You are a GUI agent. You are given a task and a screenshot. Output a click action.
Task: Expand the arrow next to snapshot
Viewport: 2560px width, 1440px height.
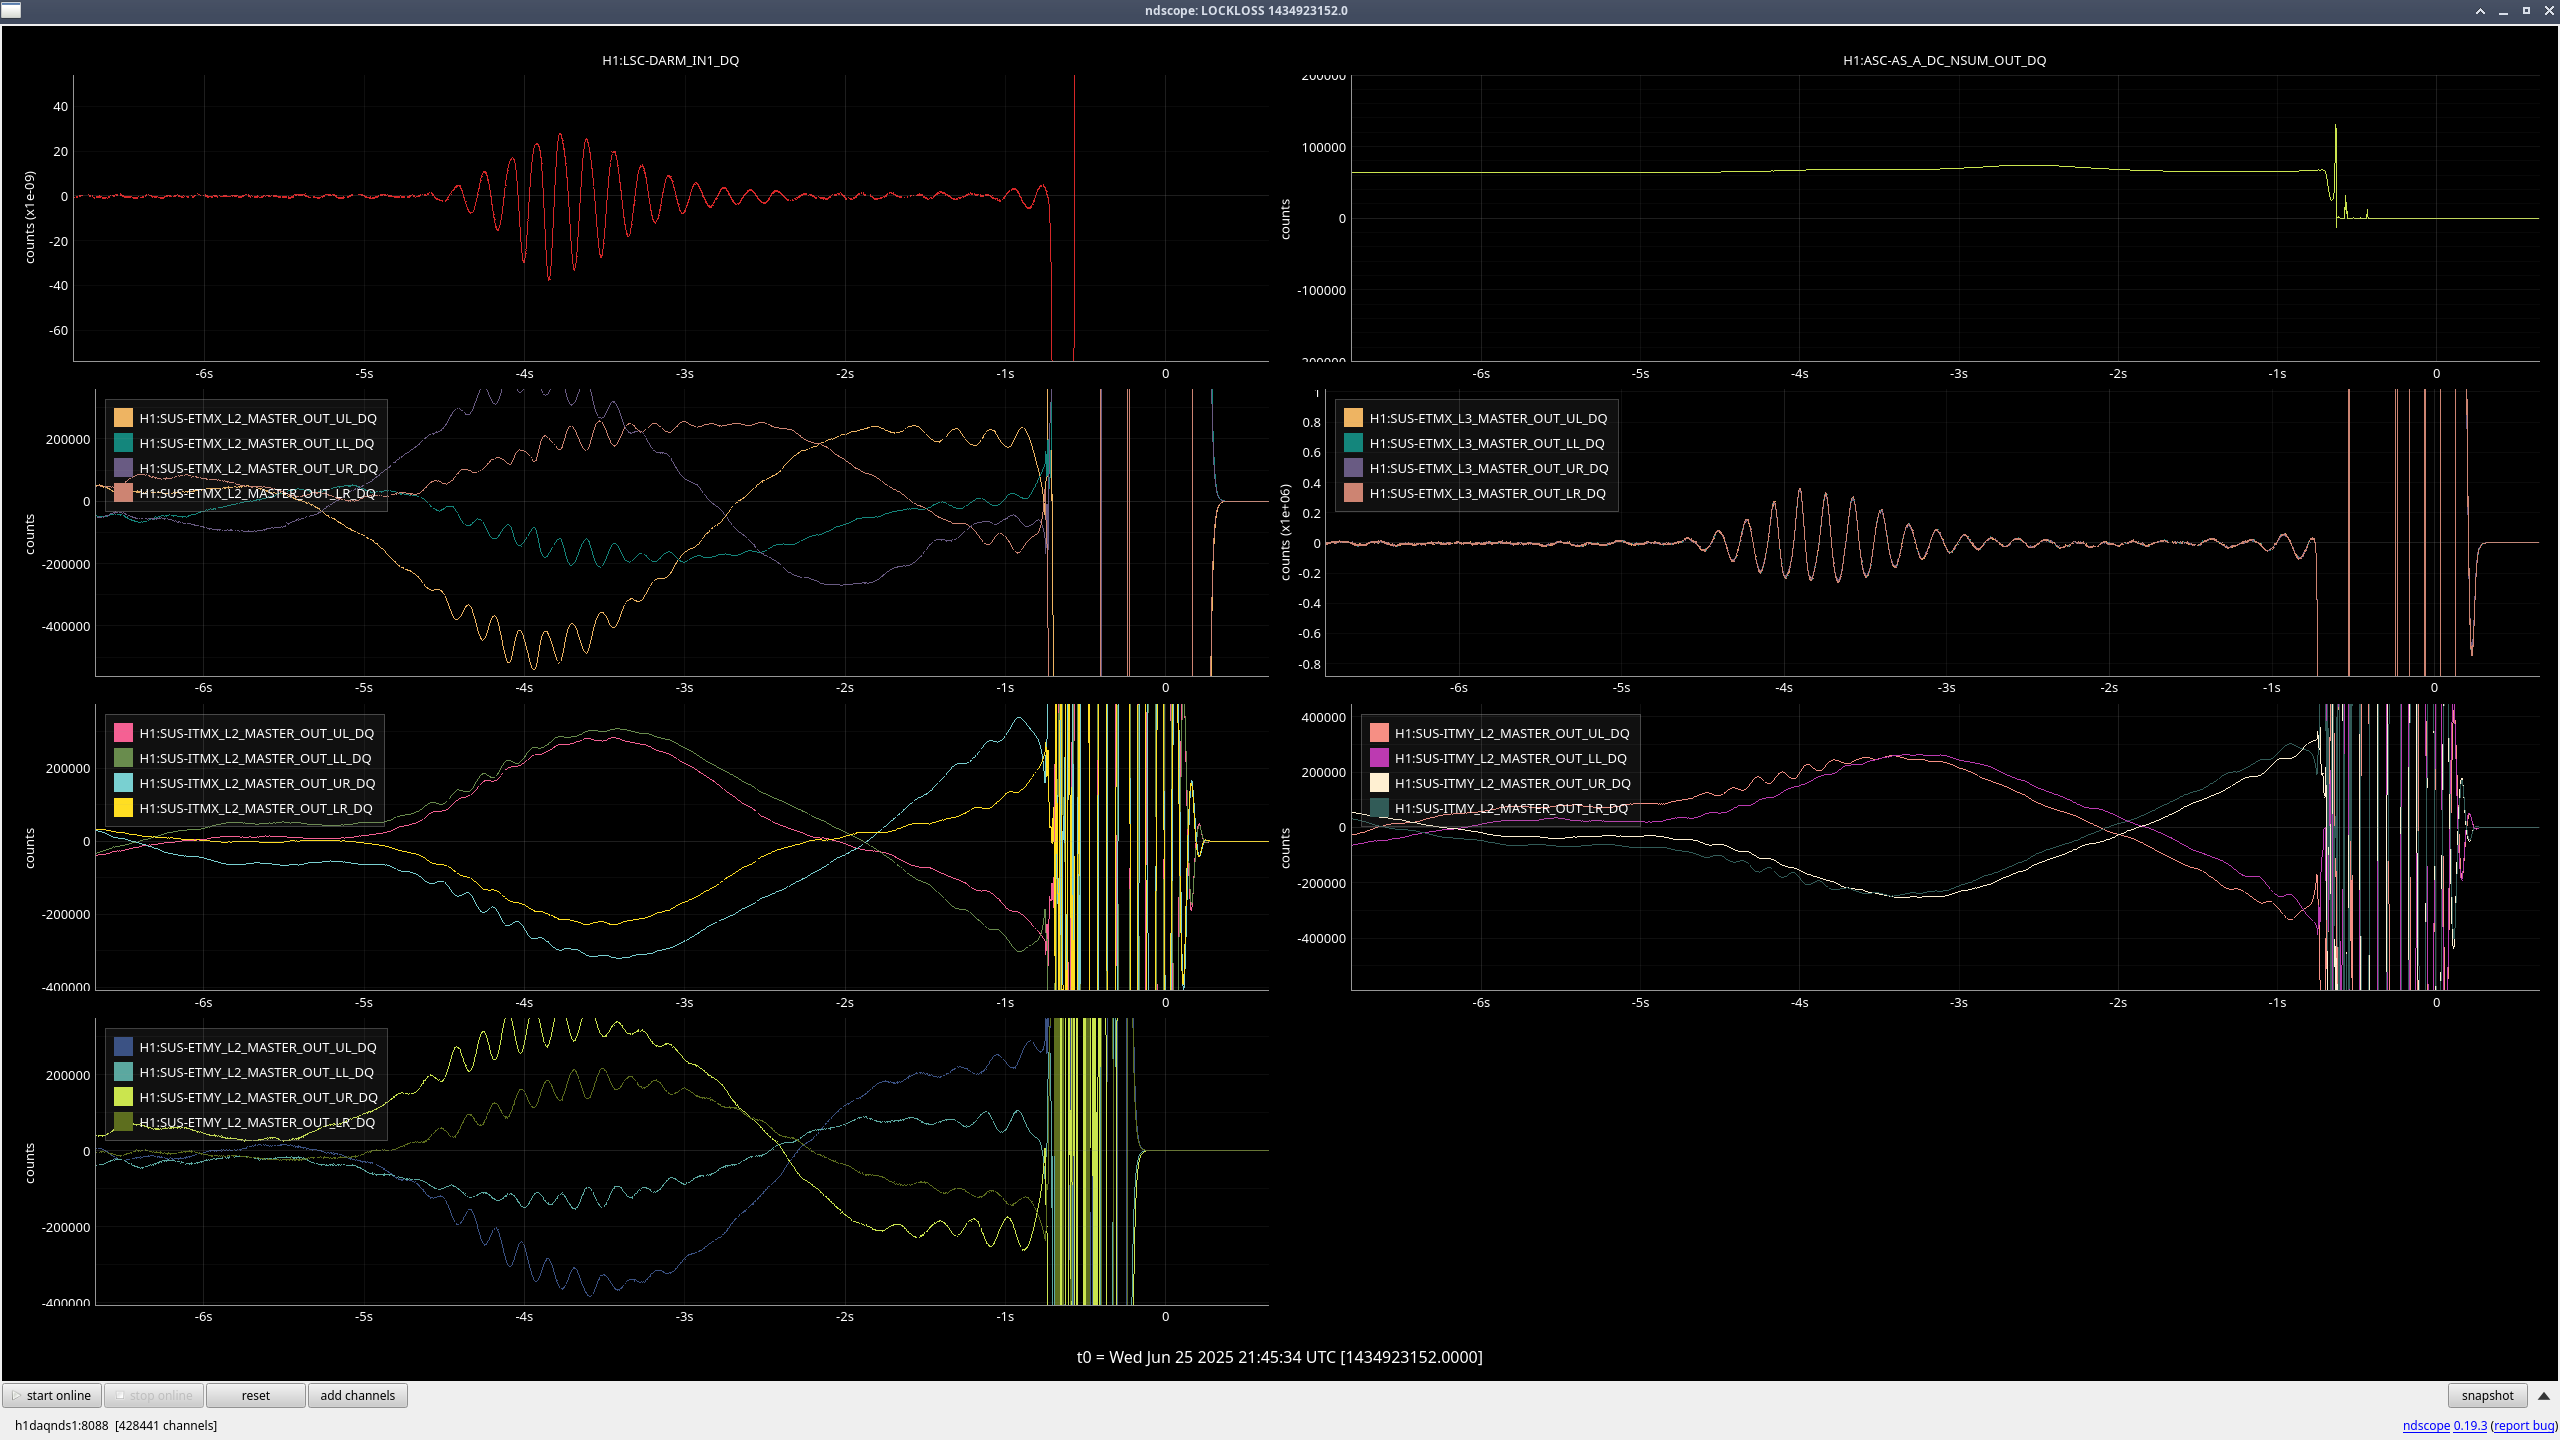[x=2544, y=1395]
